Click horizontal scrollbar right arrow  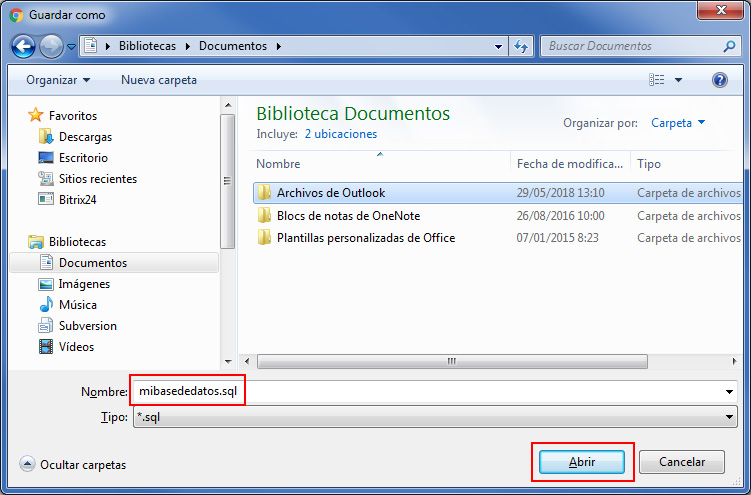[x=734, y=361]
